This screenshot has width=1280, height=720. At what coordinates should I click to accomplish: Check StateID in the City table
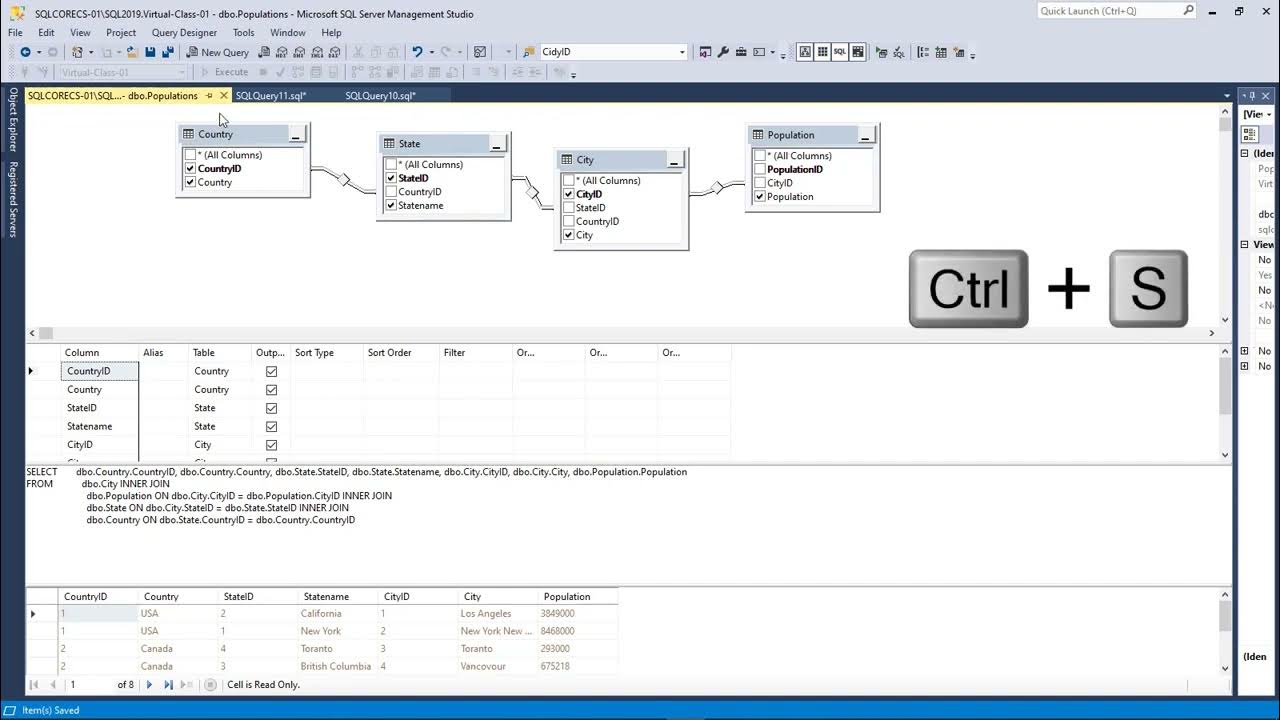(568, 208)
